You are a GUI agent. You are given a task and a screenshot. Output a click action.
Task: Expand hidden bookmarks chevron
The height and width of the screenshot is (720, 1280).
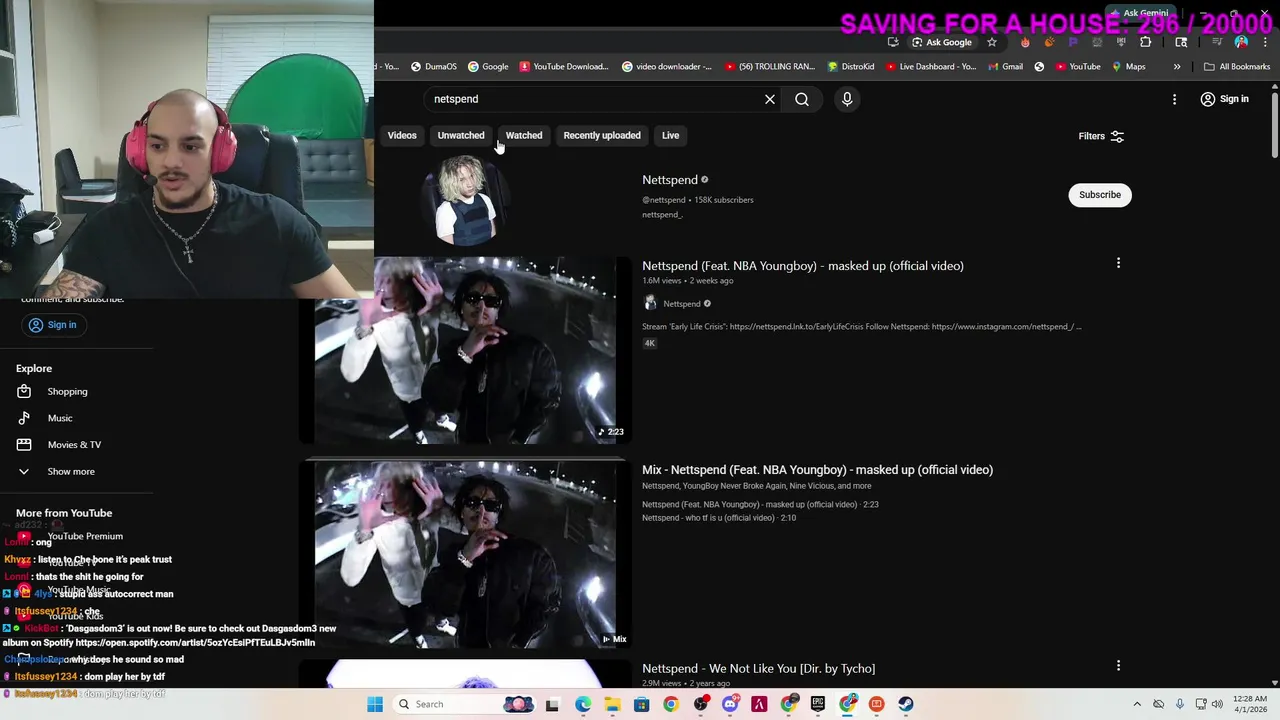[1177, 67]
